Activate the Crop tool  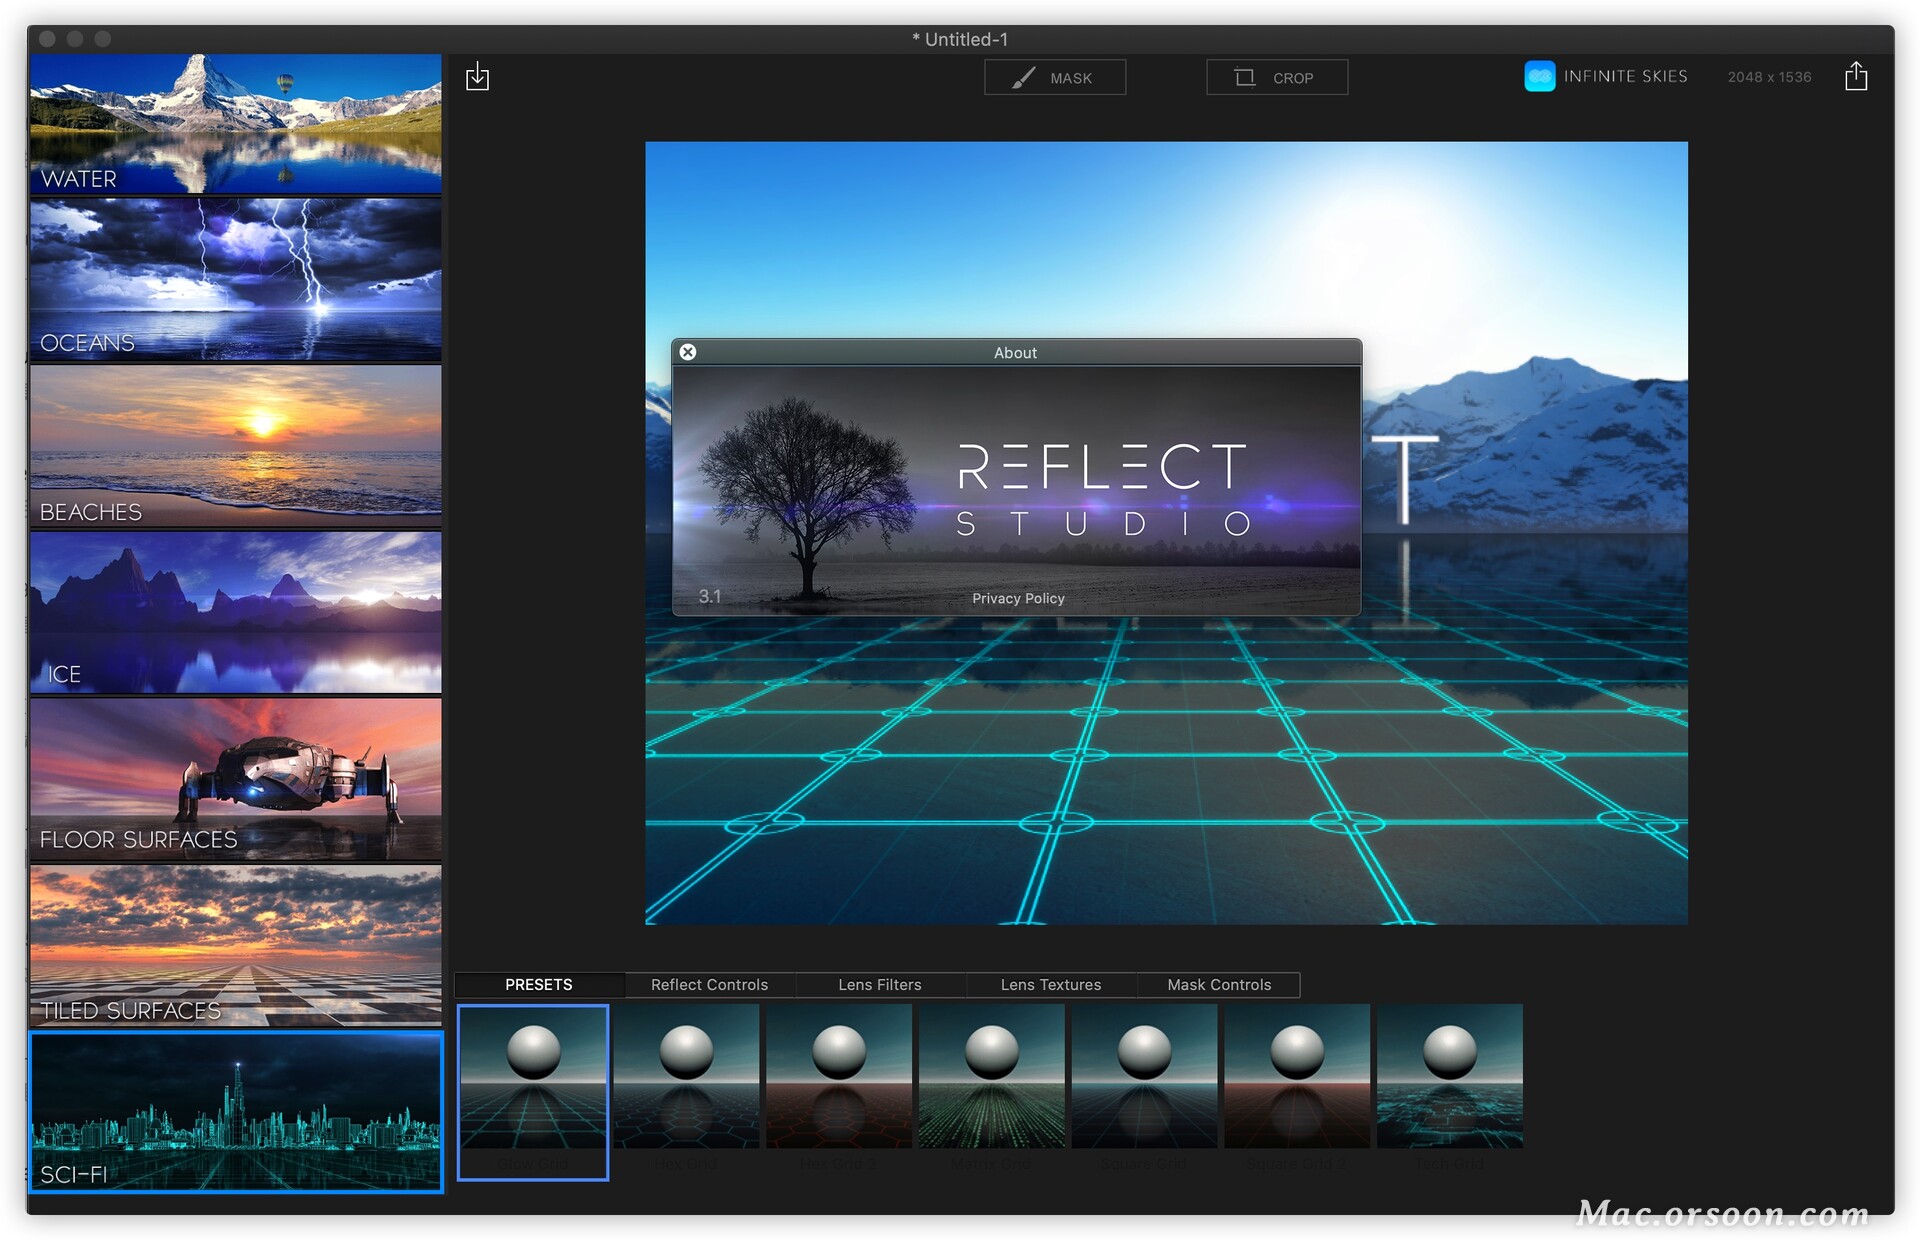1276,77
